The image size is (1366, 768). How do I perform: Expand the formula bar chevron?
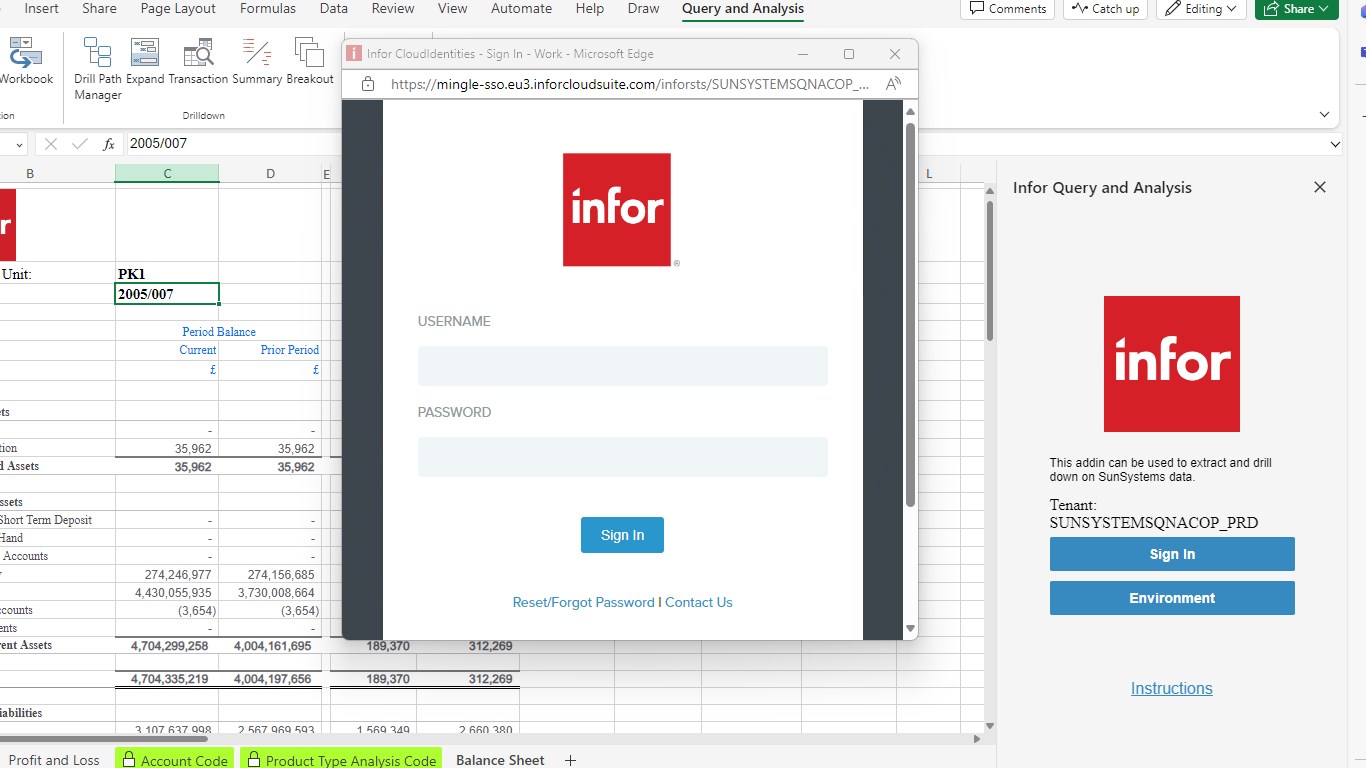[x=1336, y=144]
